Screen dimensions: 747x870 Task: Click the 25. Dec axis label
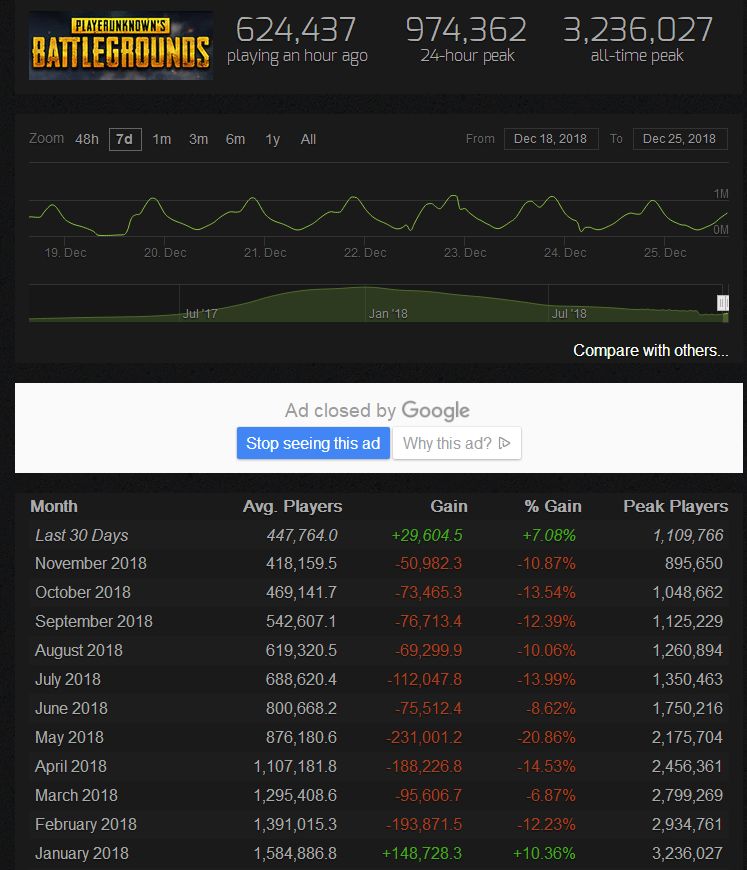coord(665,253)
